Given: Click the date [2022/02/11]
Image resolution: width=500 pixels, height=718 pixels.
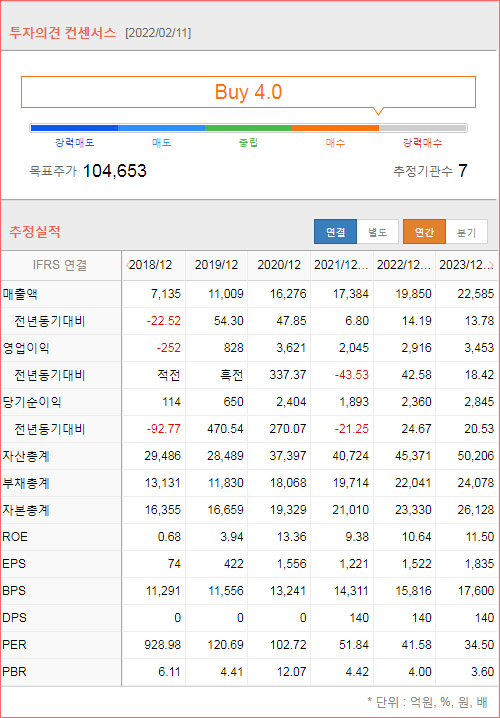Looking at the screenshot, I should click(158, 33).
